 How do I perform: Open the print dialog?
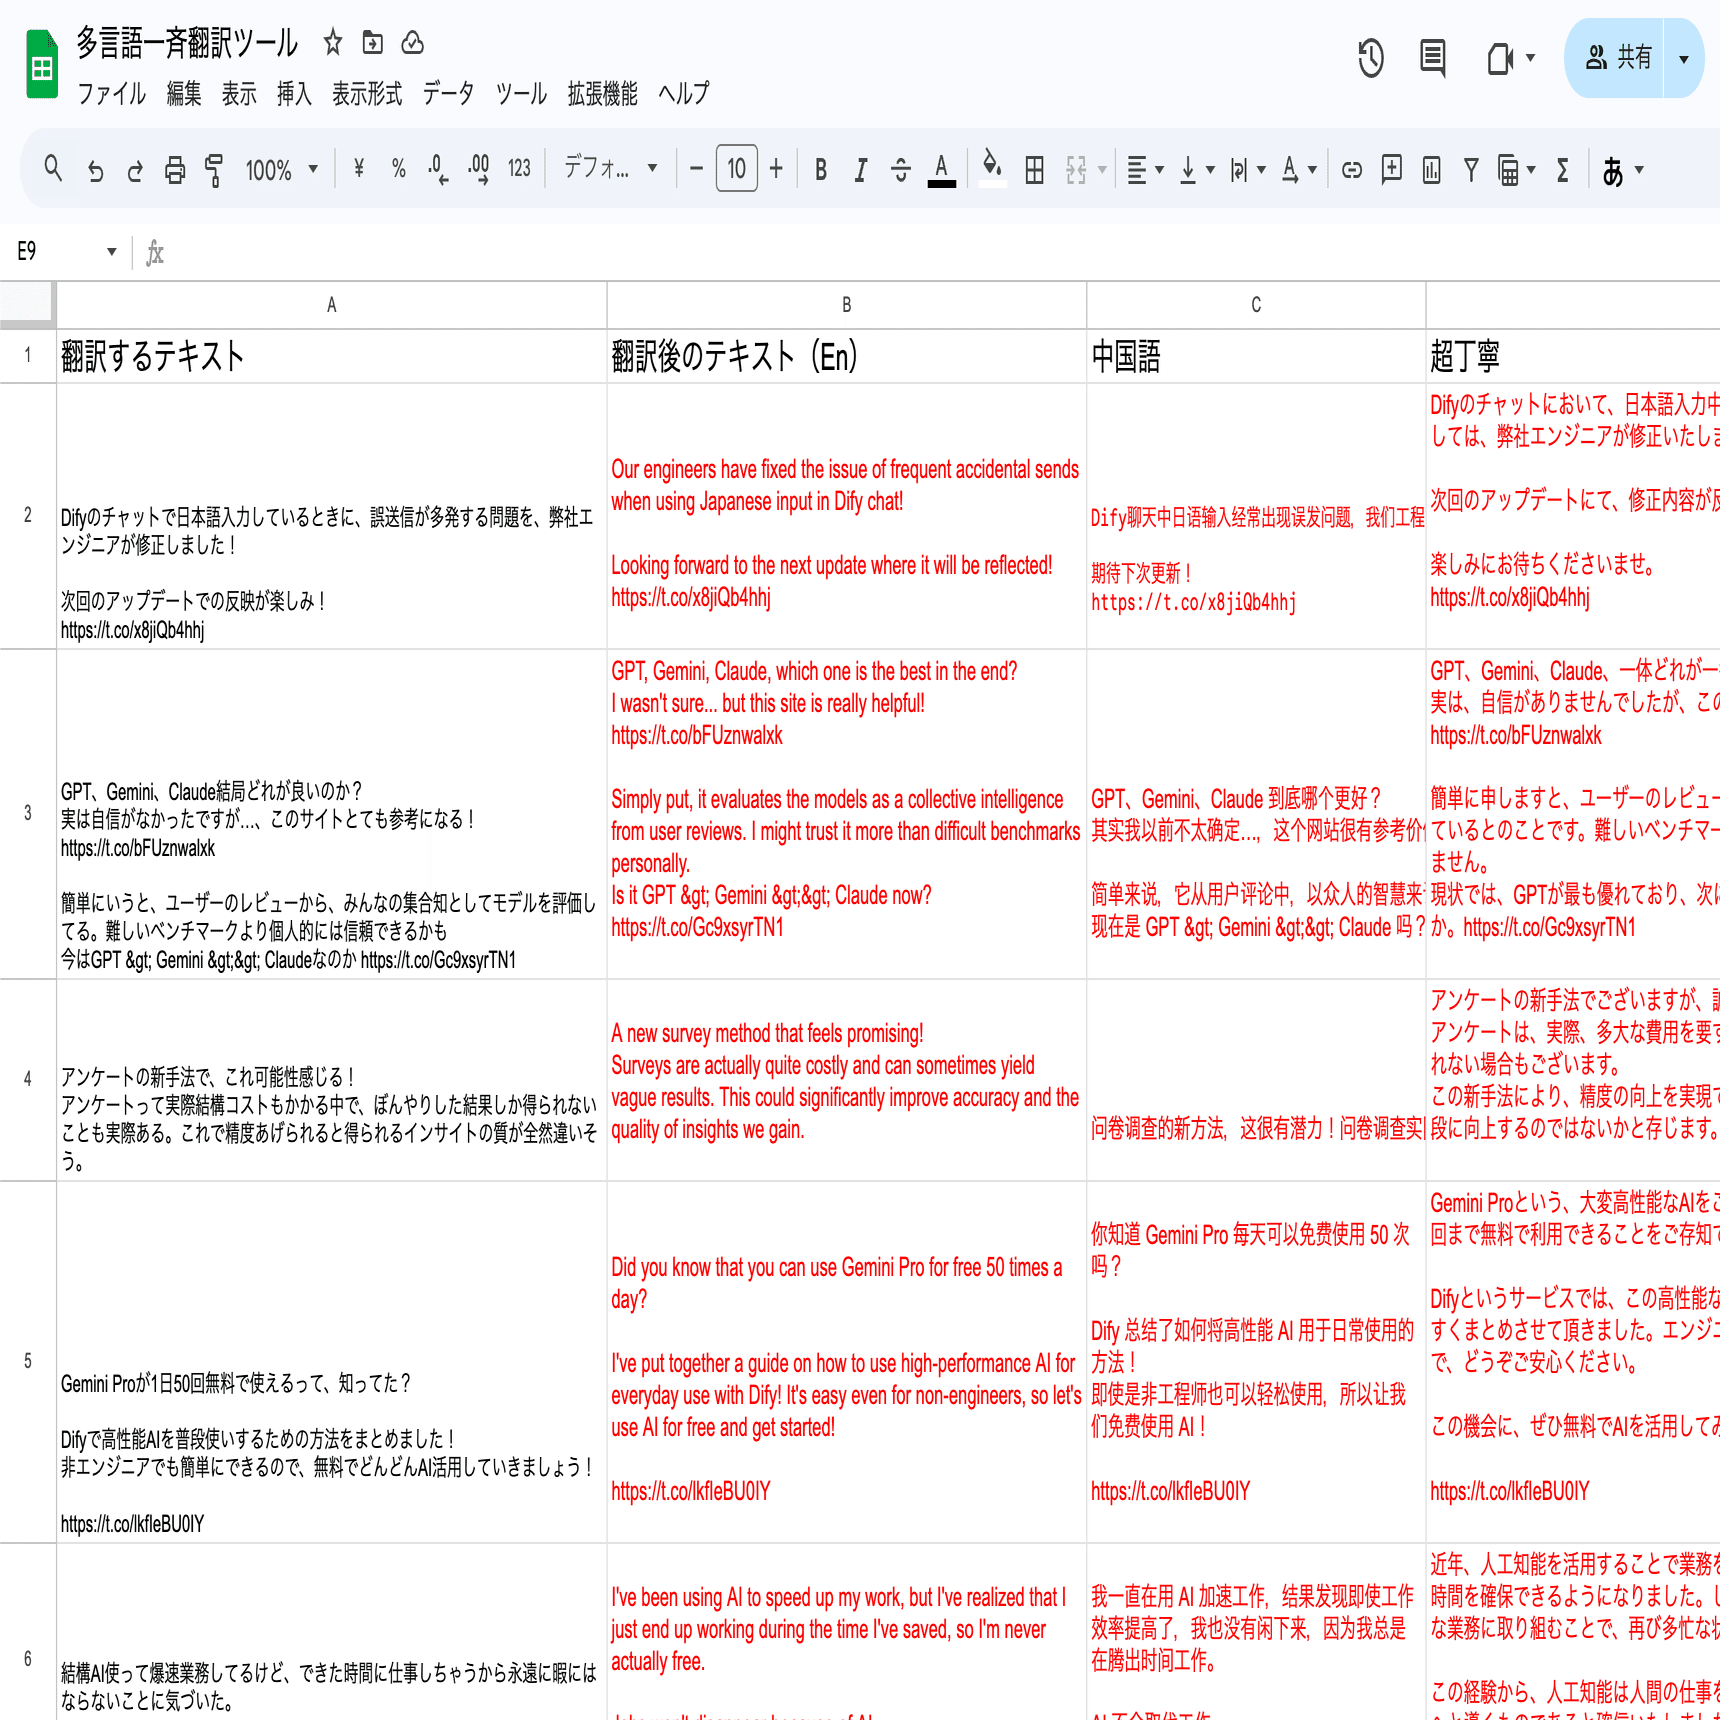tap(175, 169)
